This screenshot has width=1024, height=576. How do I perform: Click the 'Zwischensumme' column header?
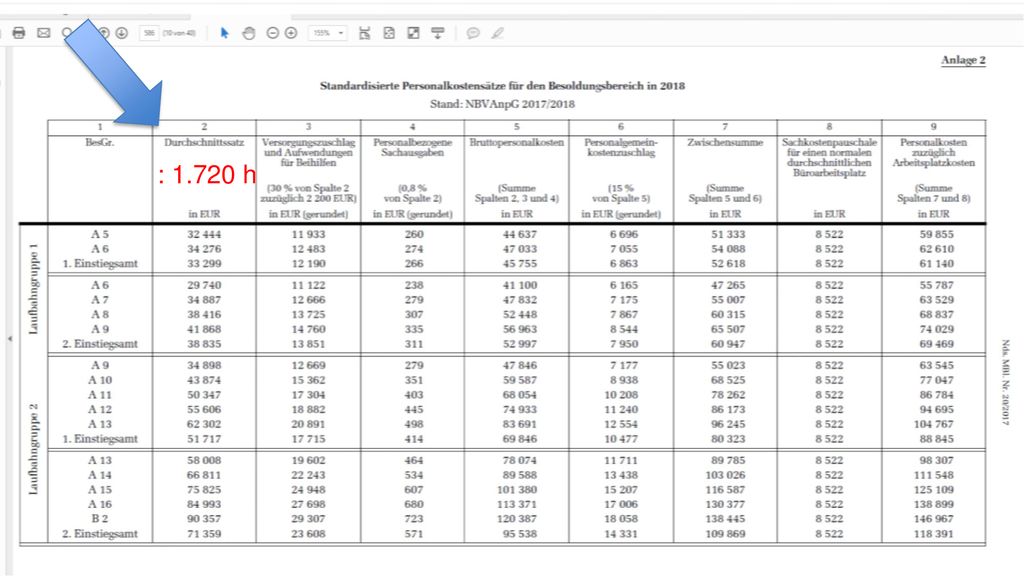coord(725,142)
